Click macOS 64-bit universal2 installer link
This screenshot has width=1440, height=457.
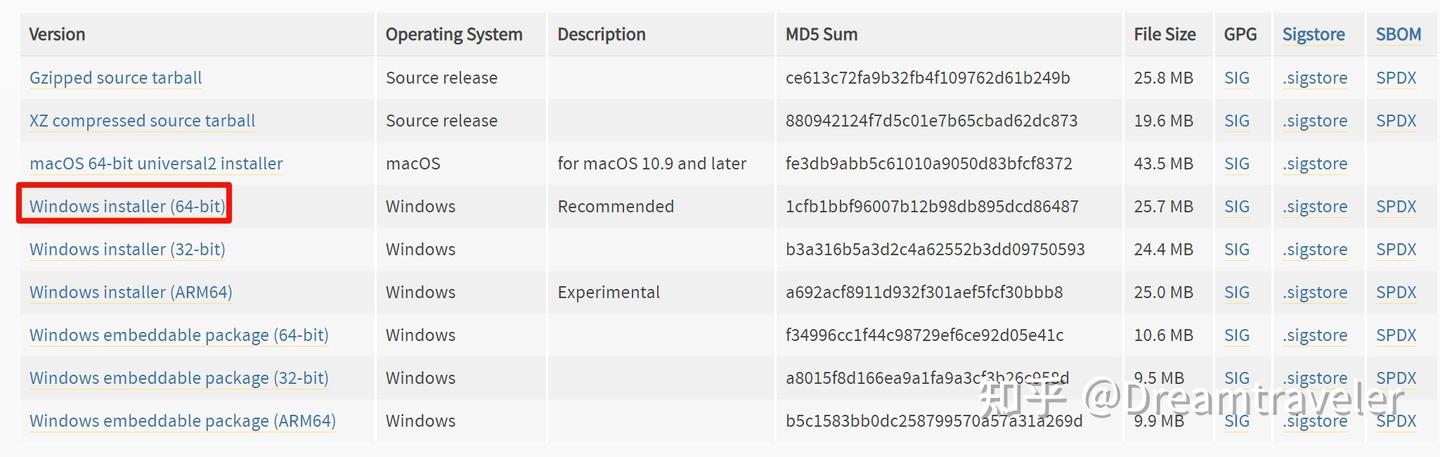pyautogui.click(x=156, y=164)
